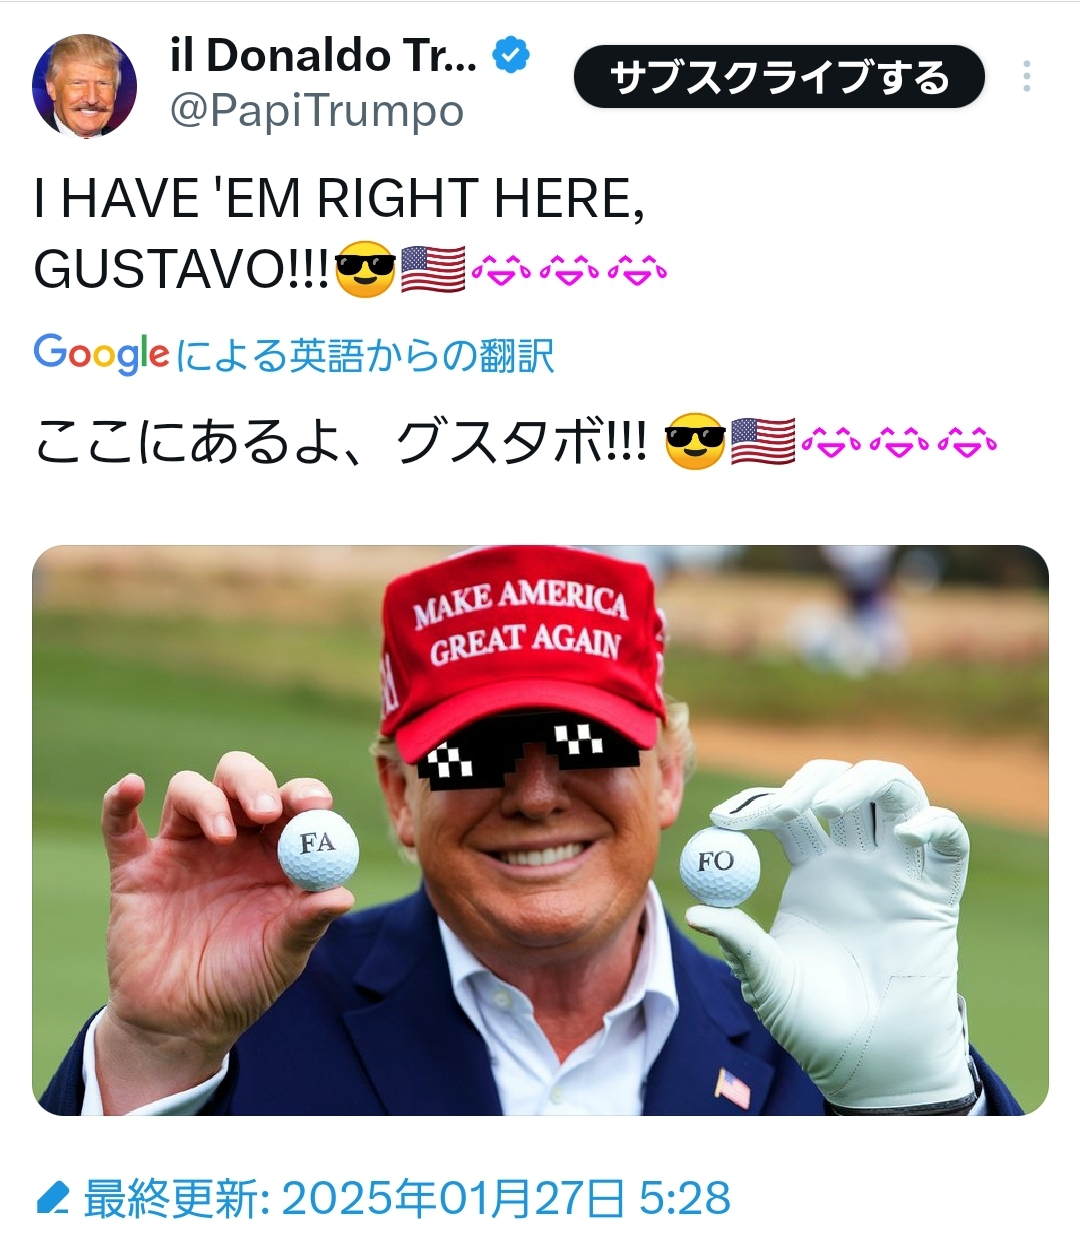Select the translated text ここにあるよ、グスタボ!!!
Viewport: 1080px width, 1250px height.
[341, 441]
